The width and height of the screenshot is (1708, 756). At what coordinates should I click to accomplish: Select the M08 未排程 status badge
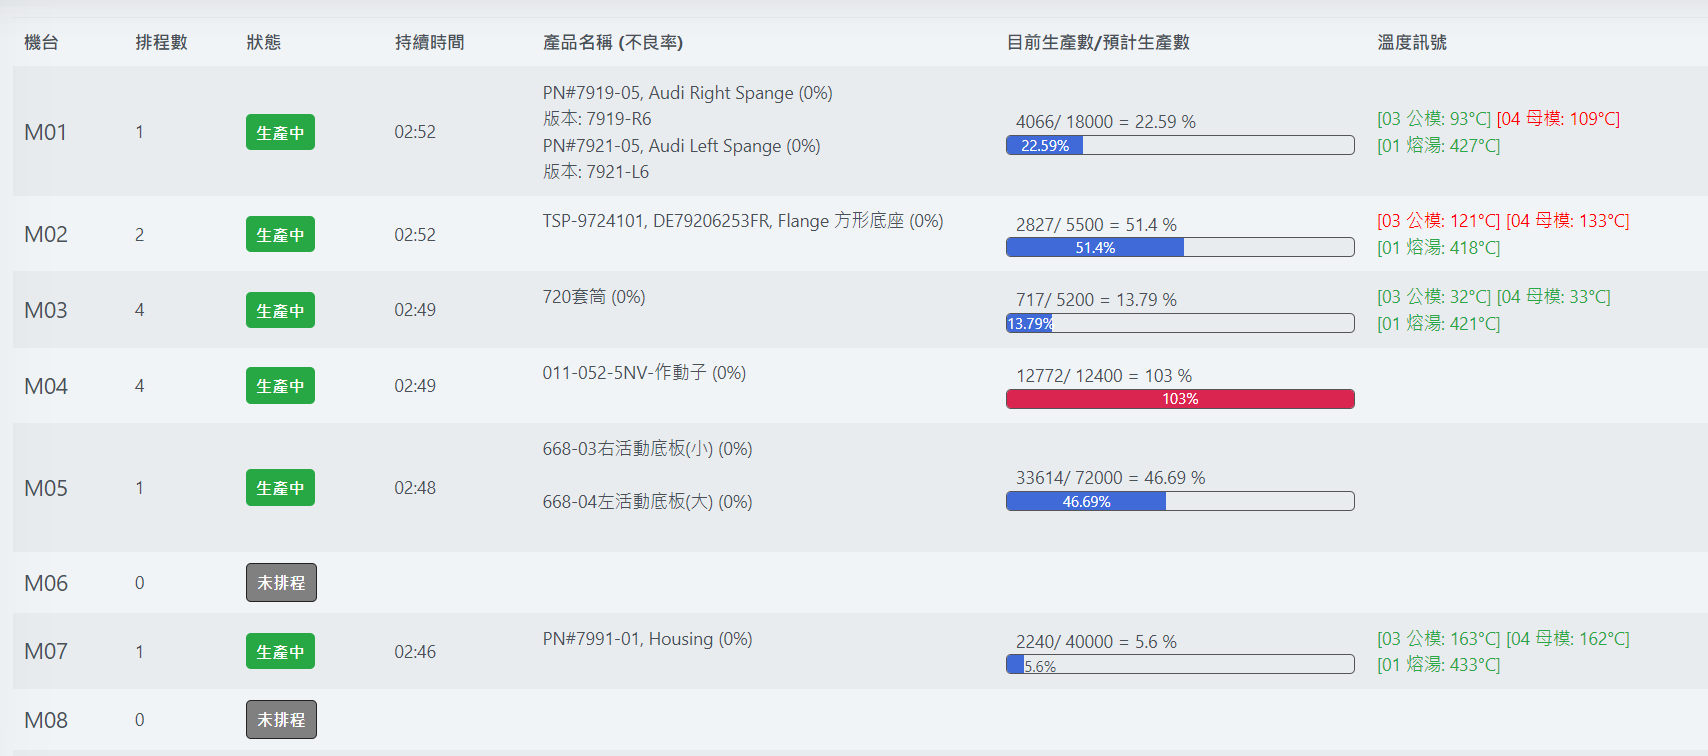pos(281,720)
